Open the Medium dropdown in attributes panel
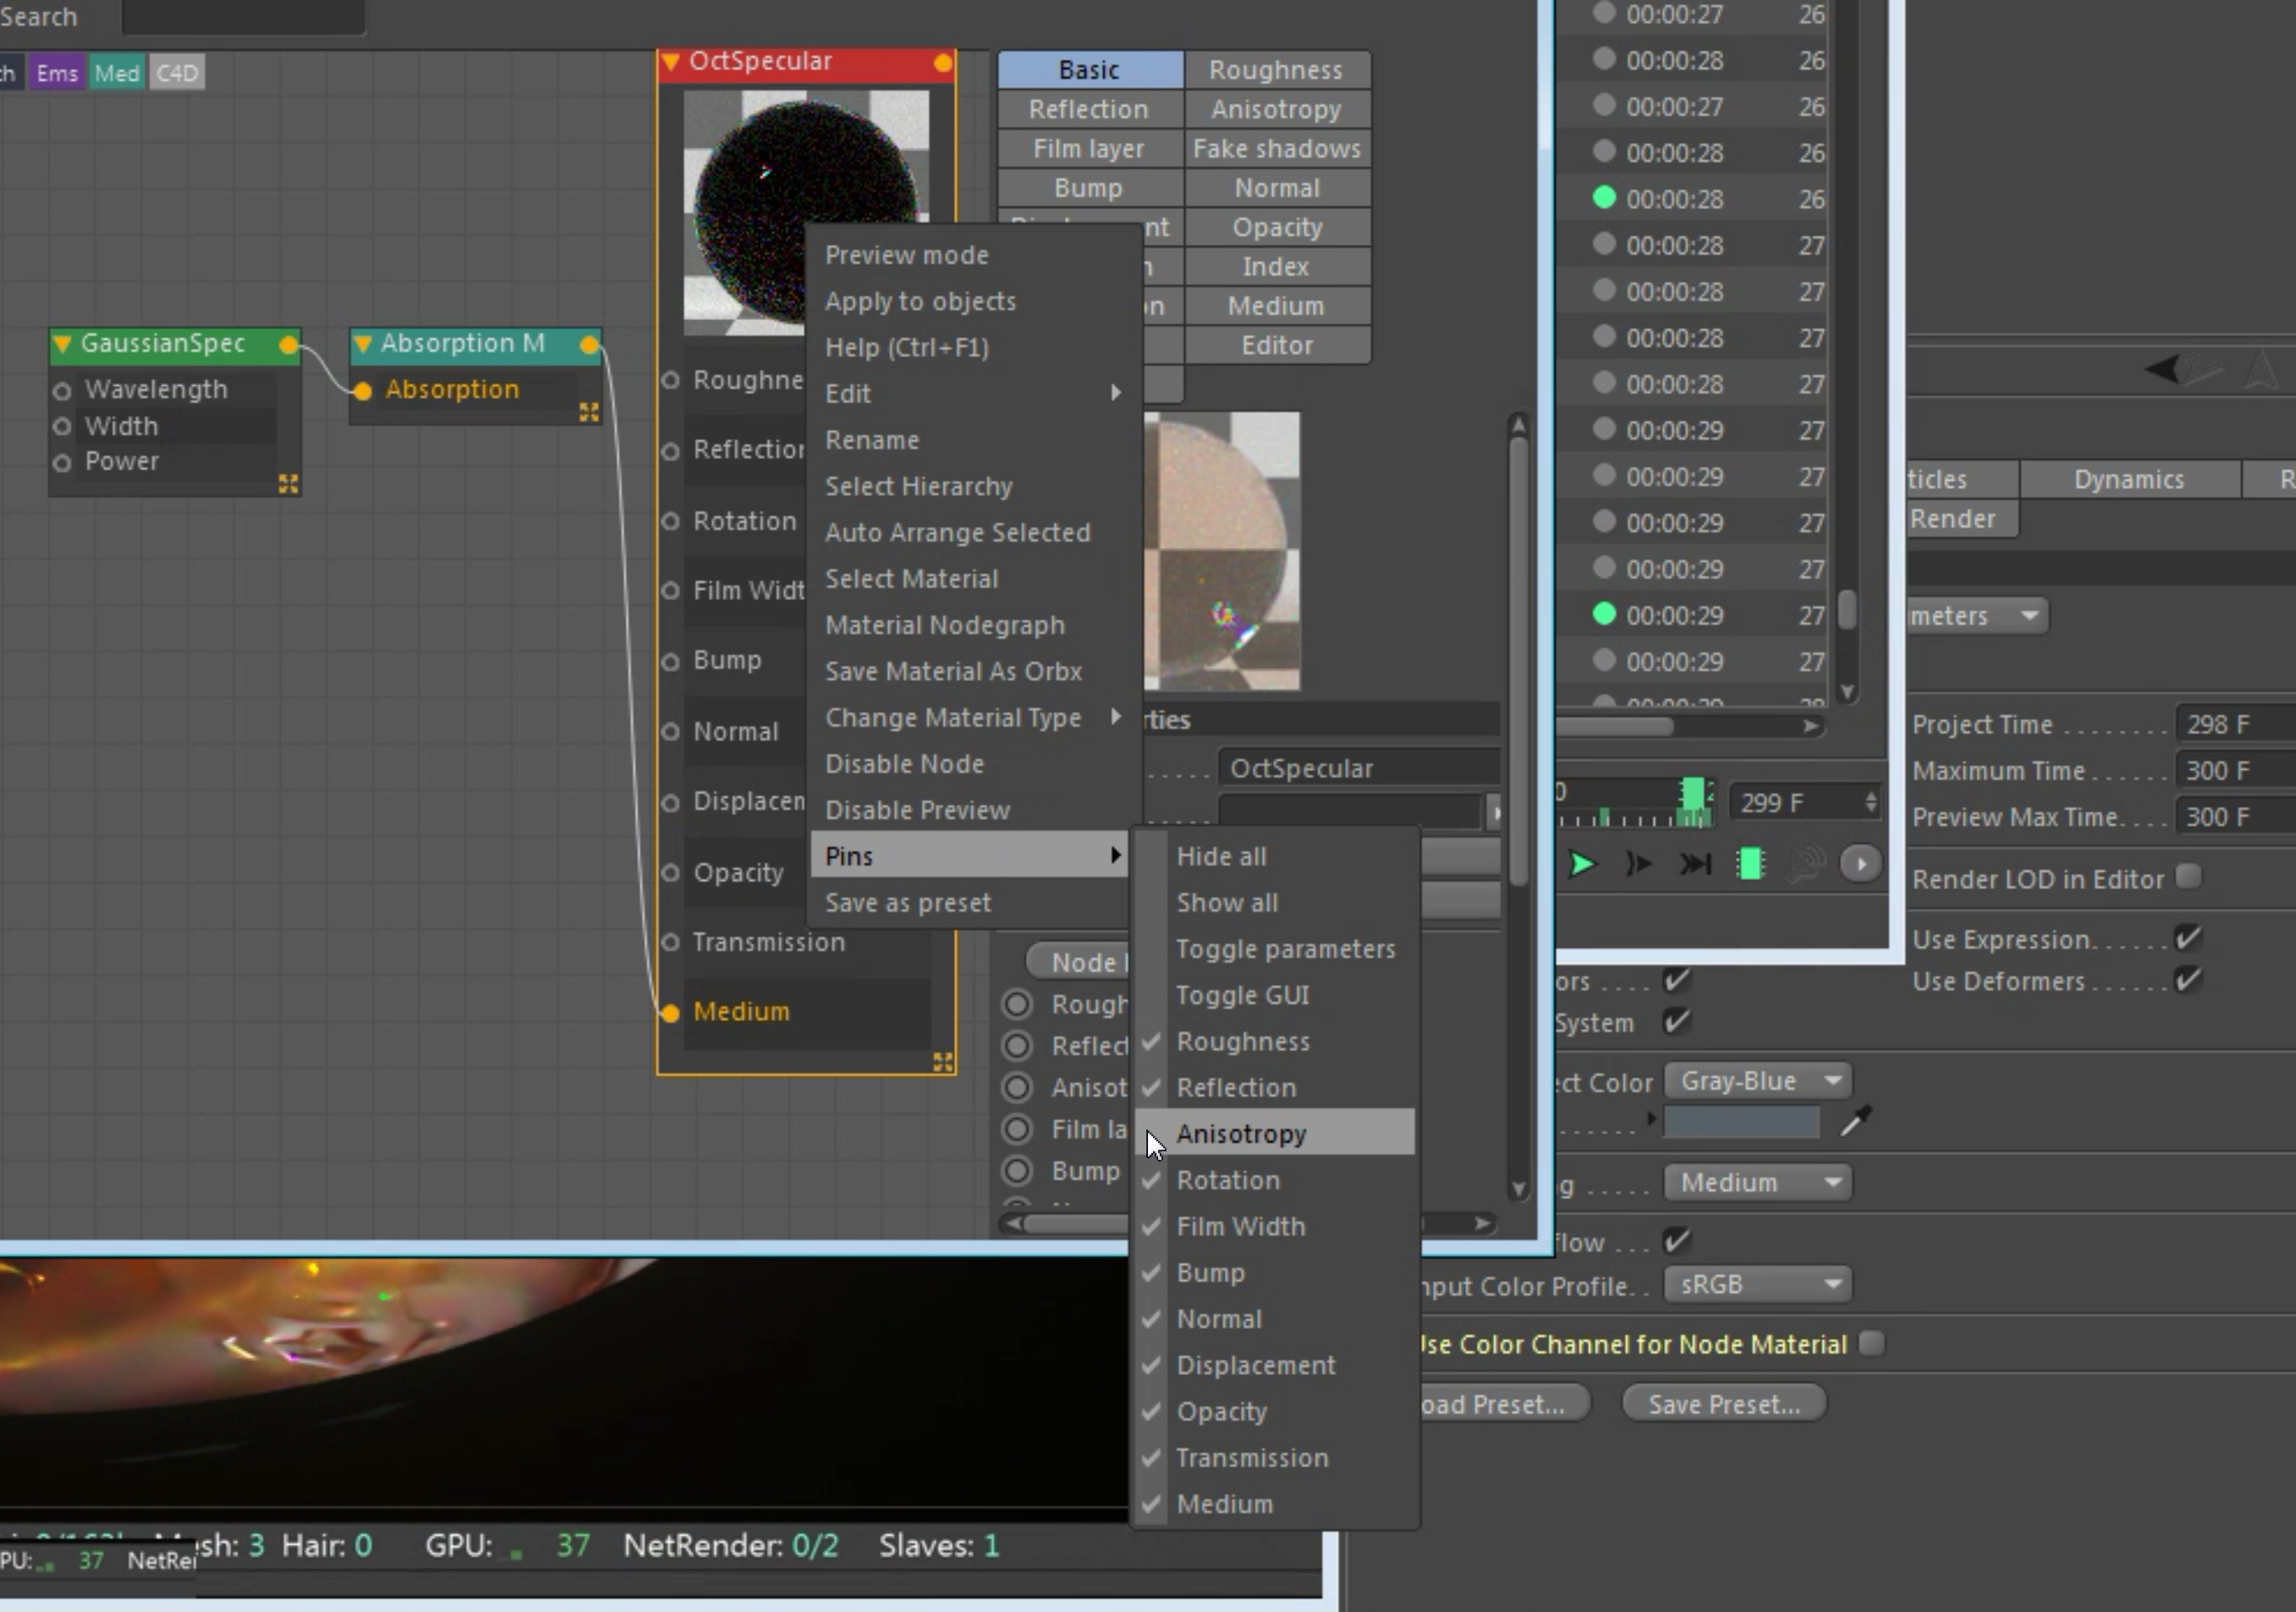The width and height of the screenshot is (2296, 1612). [1758, 1183]
